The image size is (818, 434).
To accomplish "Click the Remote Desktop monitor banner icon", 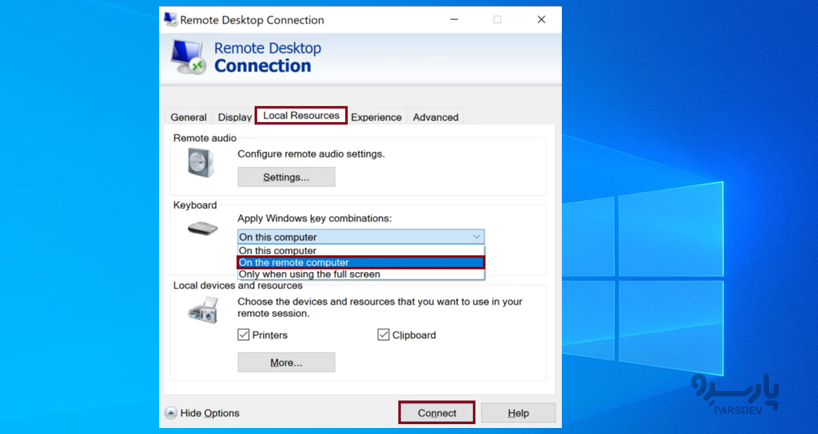I will click(x=188, y=57).
